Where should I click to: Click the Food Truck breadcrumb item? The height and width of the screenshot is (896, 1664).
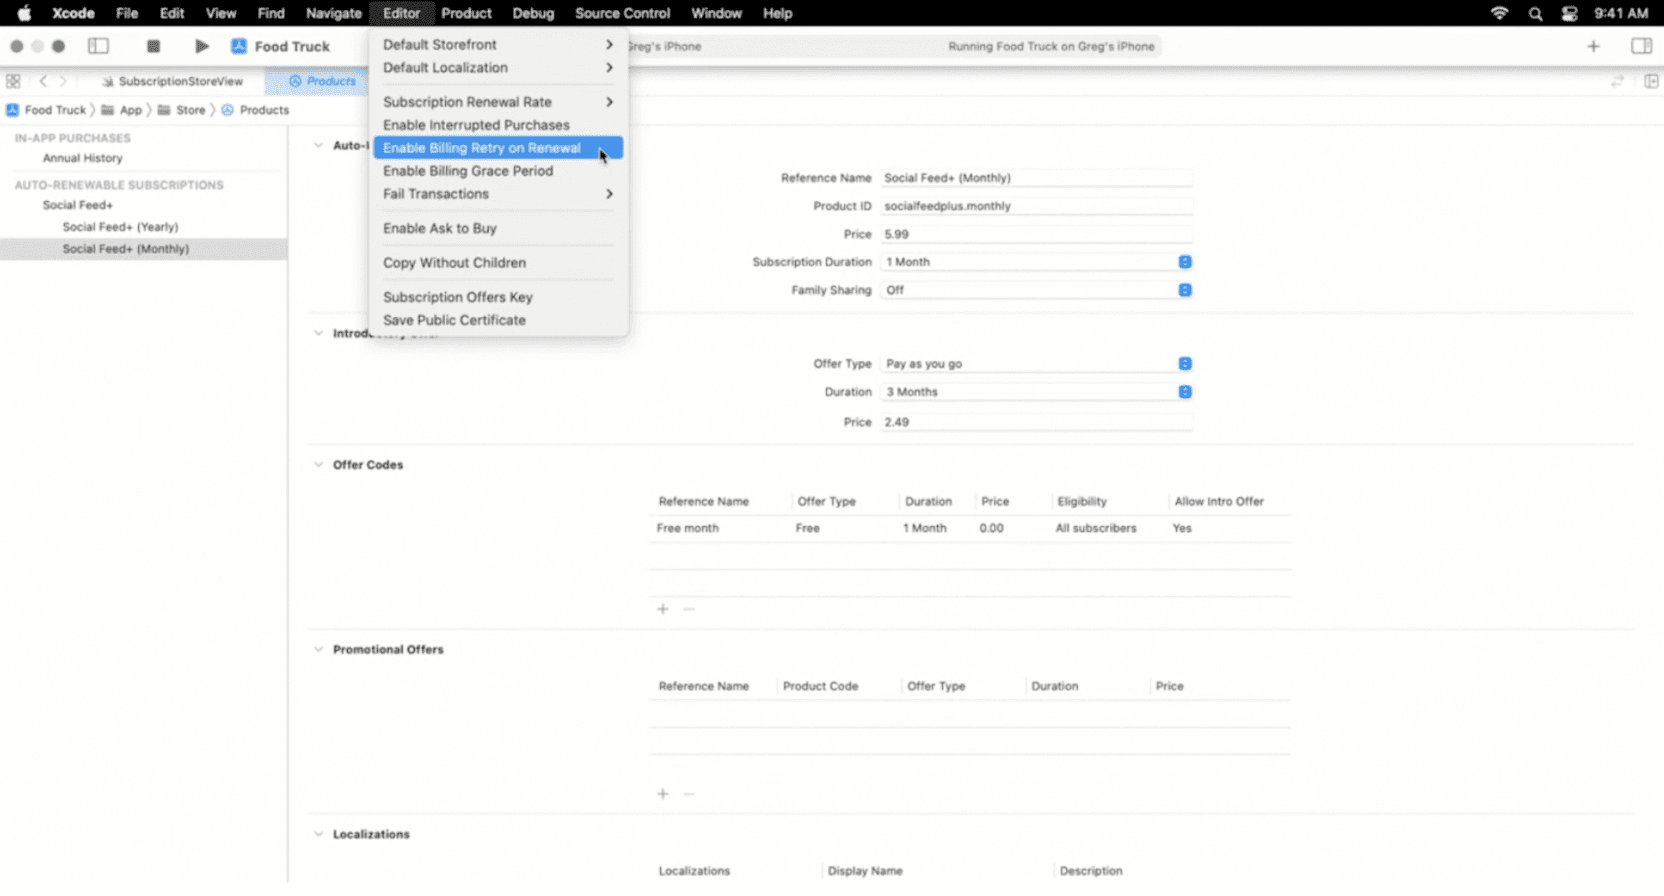pos(46,110)
